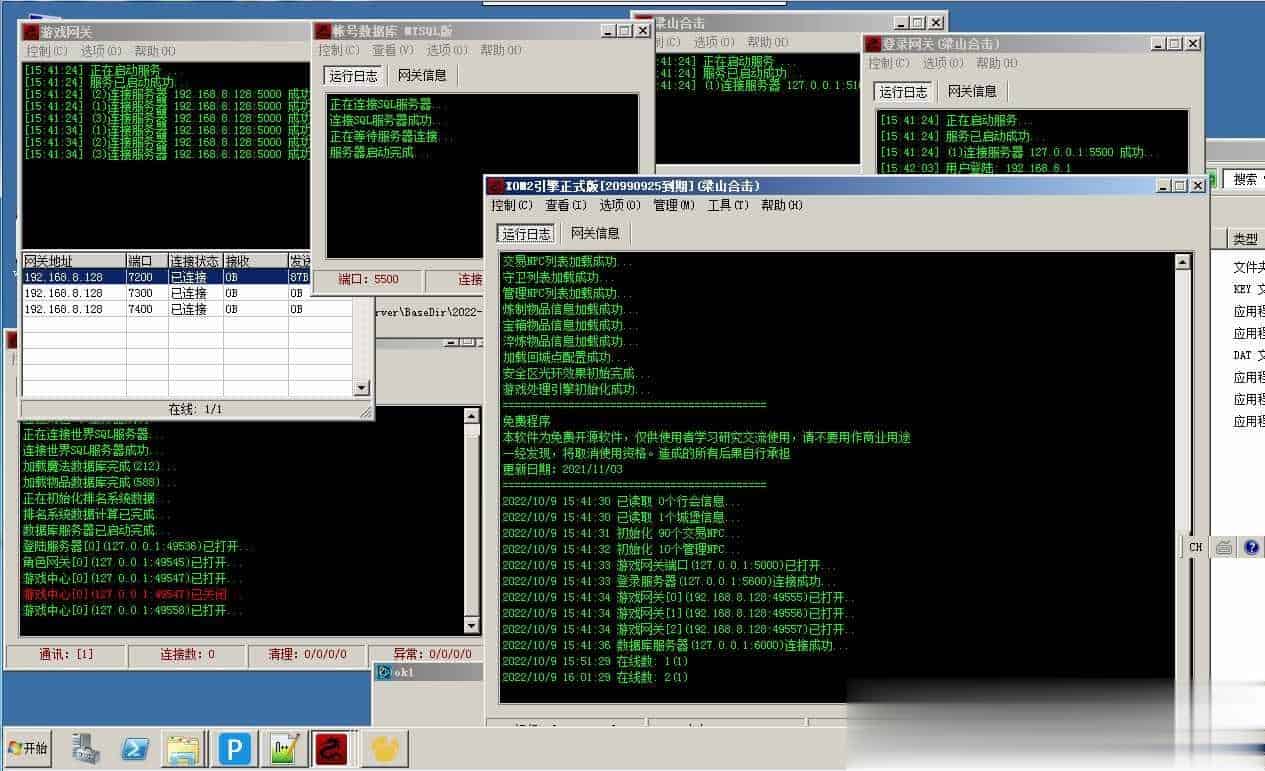Click the keyboard icon in the language bar

pyautogui.click(x=1224, y=547)
